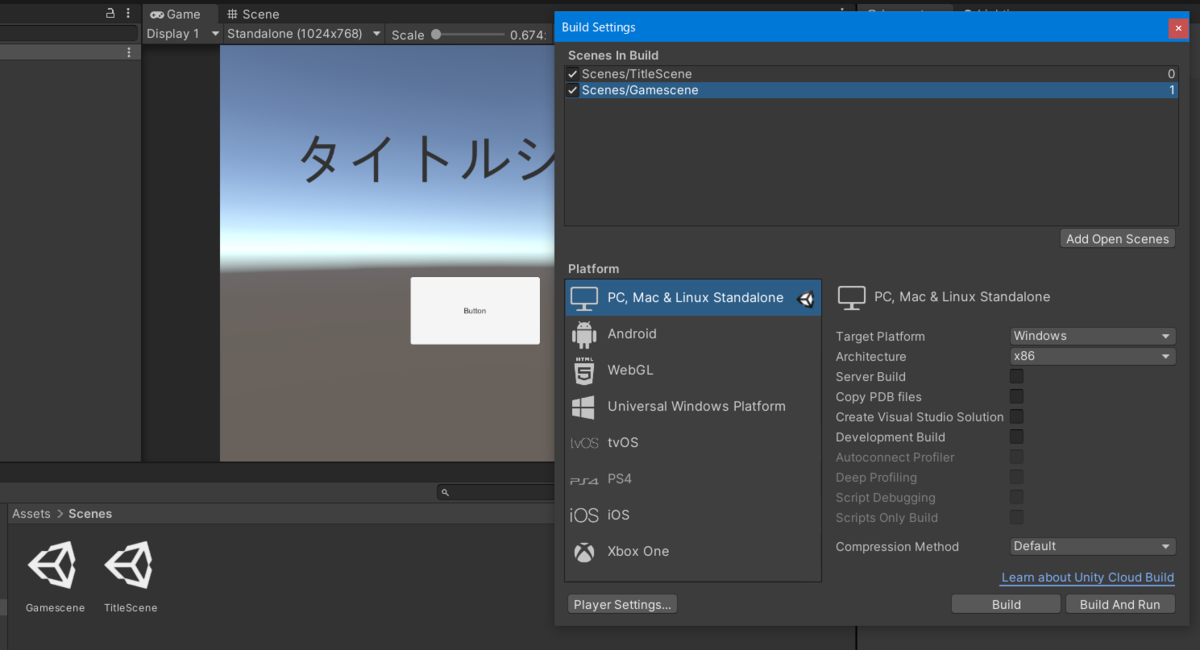This screenshot has height=650, width=1200.
Task: Click the lock icon in the left panel header
Action: [111, 13]
